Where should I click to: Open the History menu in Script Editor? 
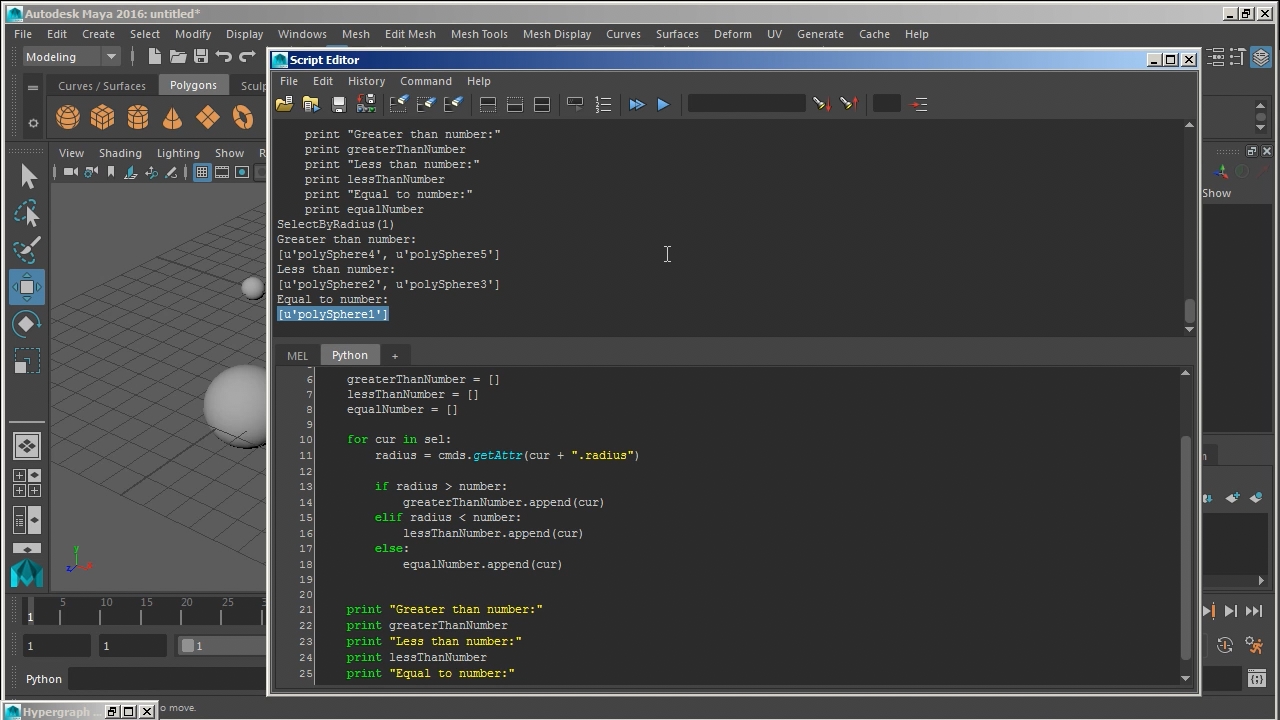point(366,81)
